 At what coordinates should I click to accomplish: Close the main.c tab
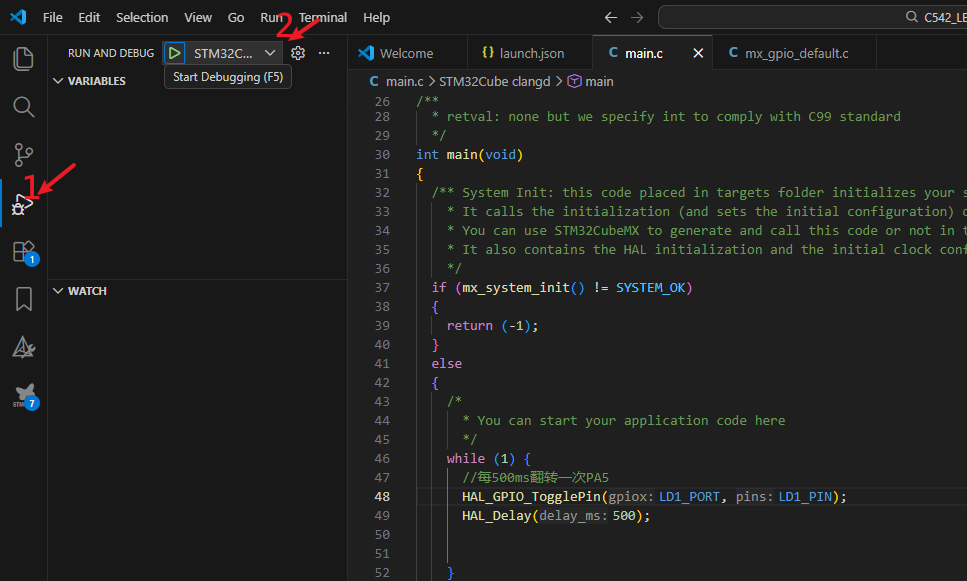pos(698,53)
